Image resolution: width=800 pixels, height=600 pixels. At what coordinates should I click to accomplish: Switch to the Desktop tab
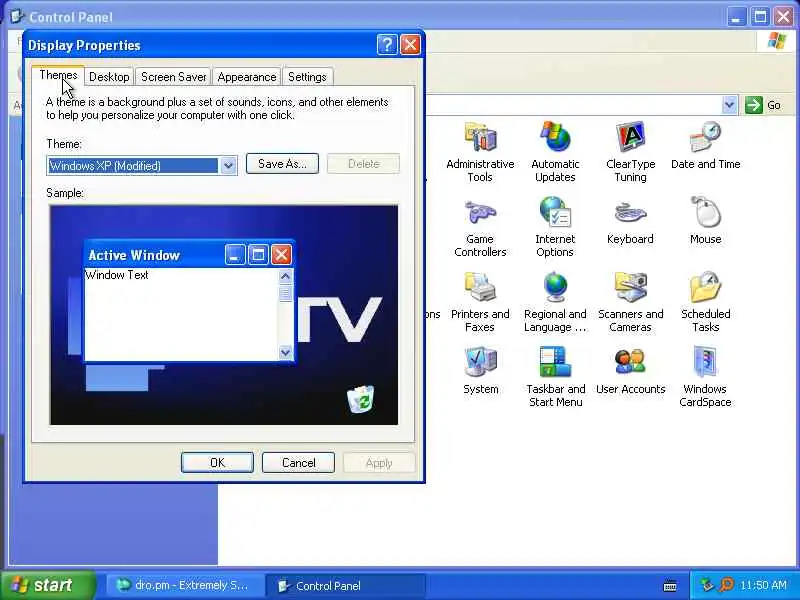[109, 77]
